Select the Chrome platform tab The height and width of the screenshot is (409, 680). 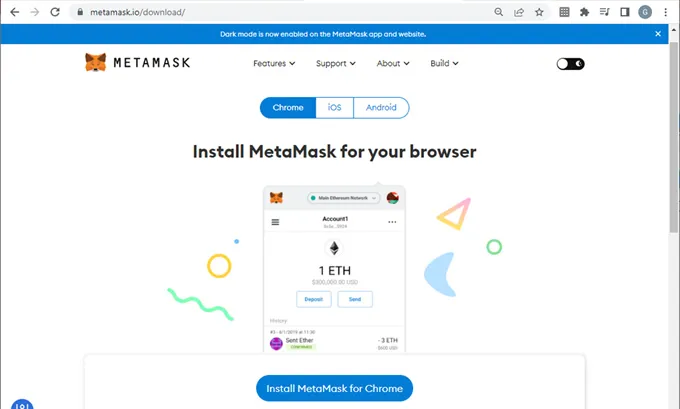[288, 108]
